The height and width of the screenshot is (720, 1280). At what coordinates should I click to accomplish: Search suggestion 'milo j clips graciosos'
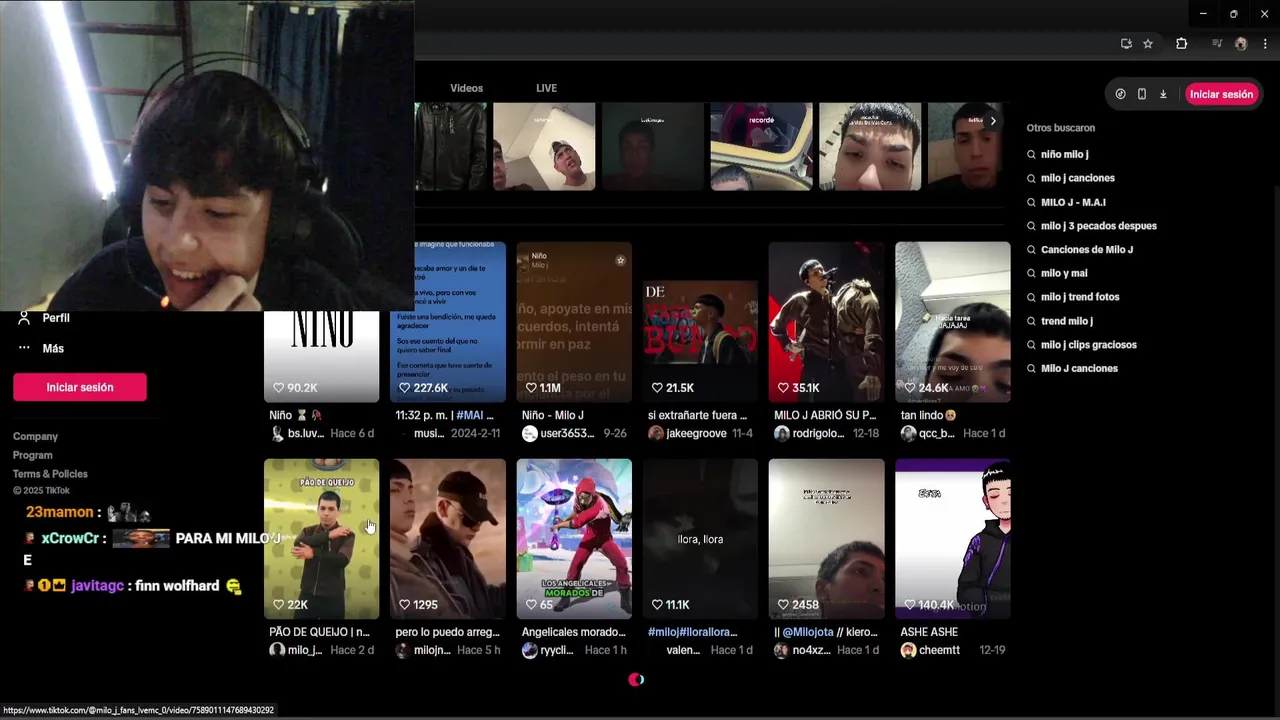pos(1089,345)
